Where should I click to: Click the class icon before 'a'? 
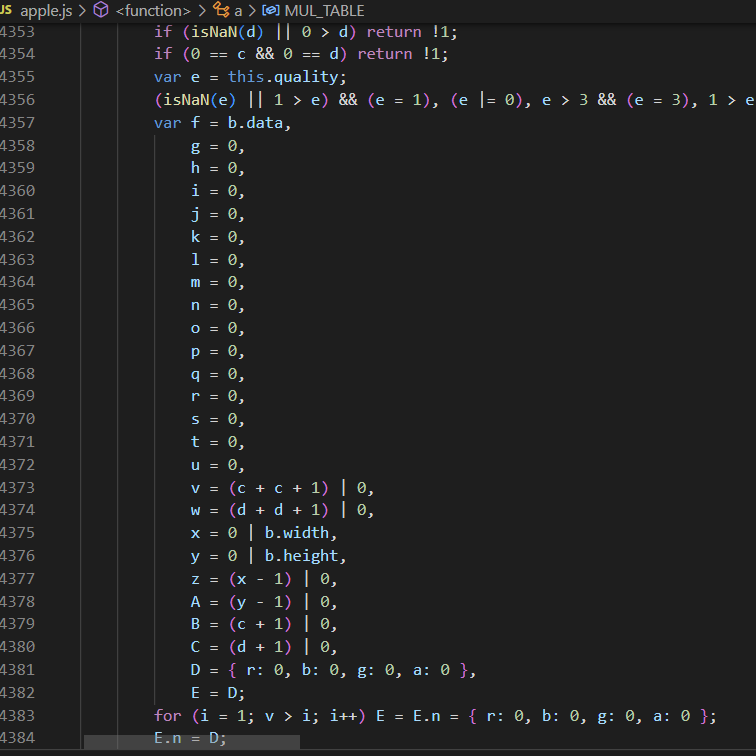(221, 10)
